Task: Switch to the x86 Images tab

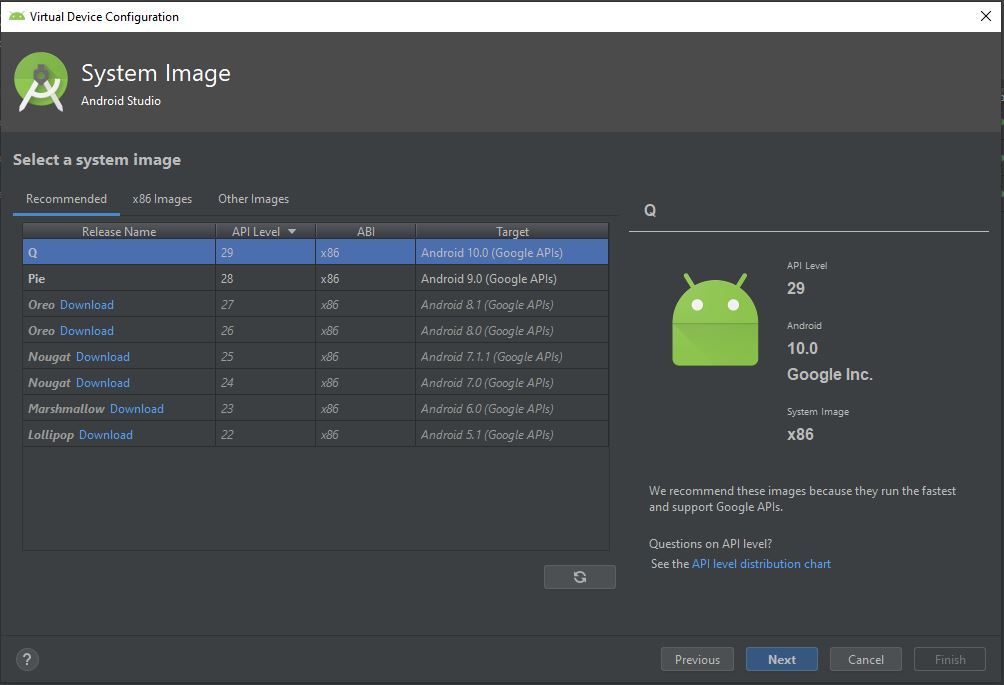Action: 162,199
